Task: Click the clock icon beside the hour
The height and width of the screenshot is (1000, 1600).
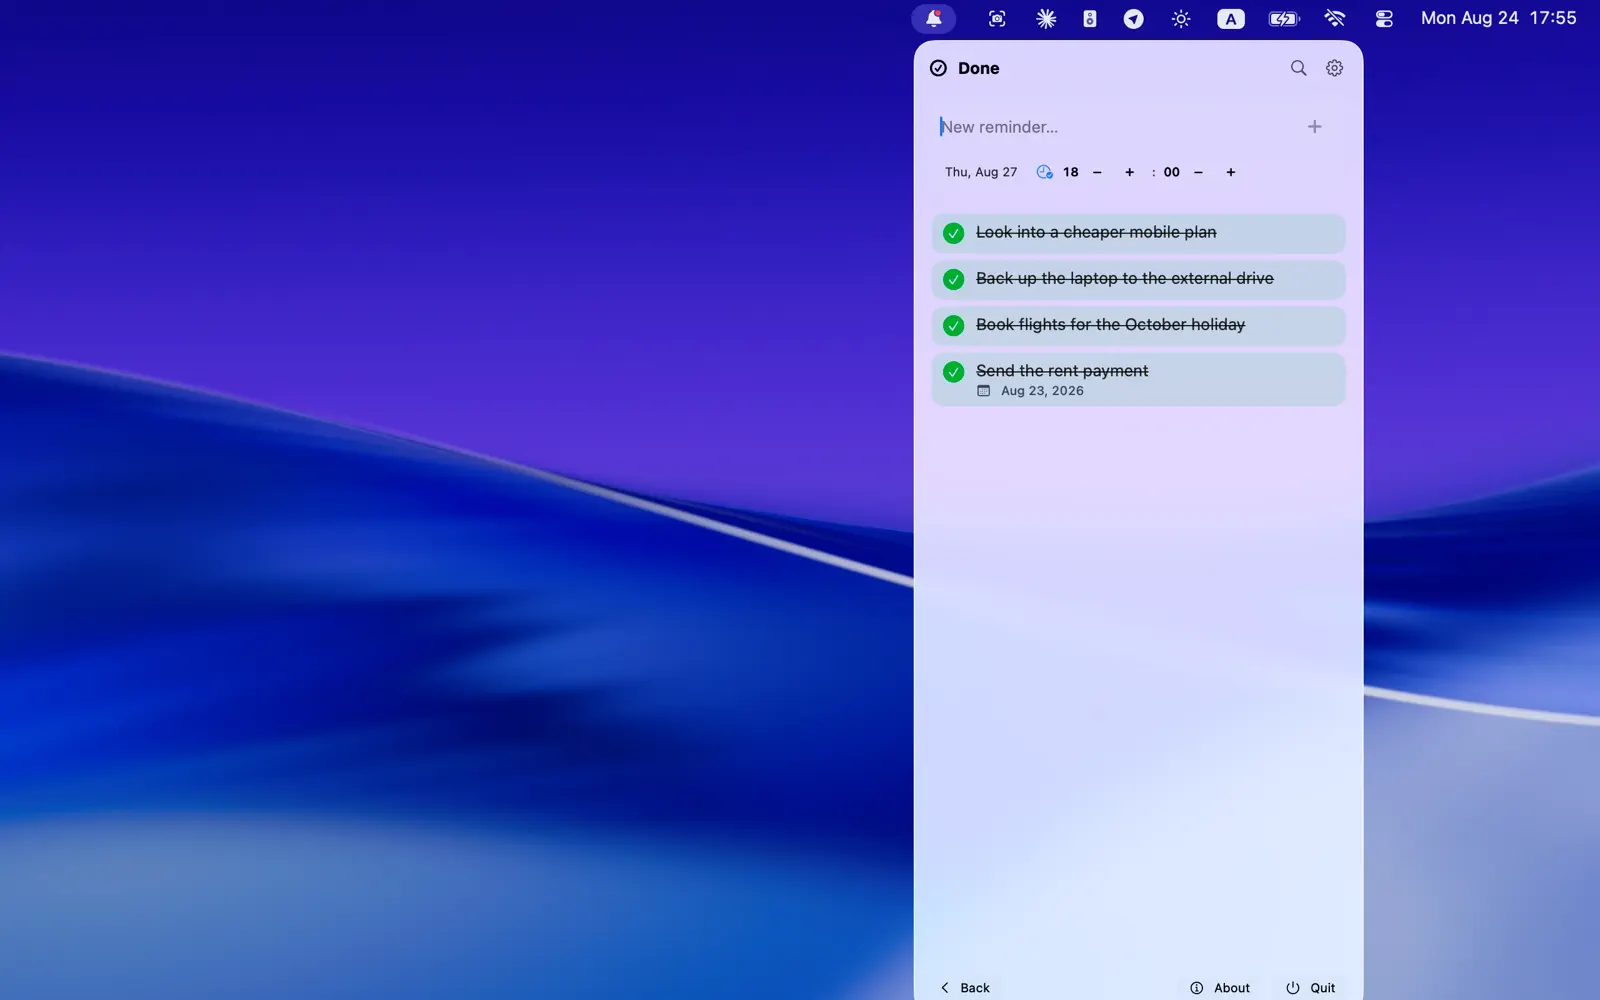Action: pyautogui.click(x=1044, y=172)
